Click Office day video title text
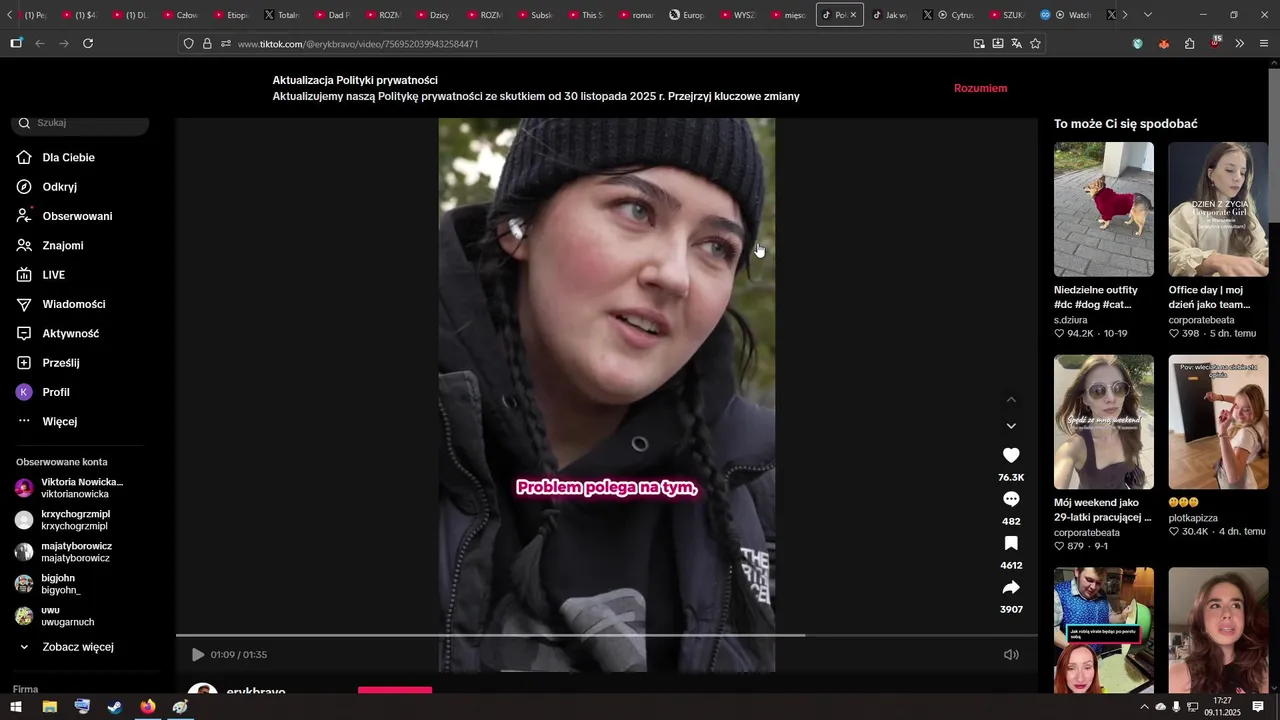1280x720 pixels. click(1209, 297)
